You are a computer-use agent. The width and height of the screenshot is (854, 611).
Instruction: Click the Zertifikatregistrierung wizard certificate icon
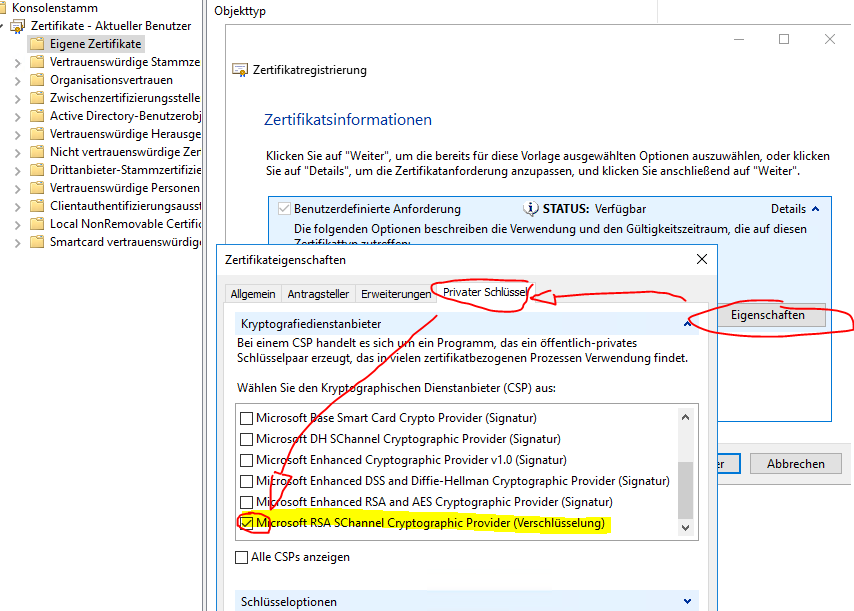tap(240, 70)
